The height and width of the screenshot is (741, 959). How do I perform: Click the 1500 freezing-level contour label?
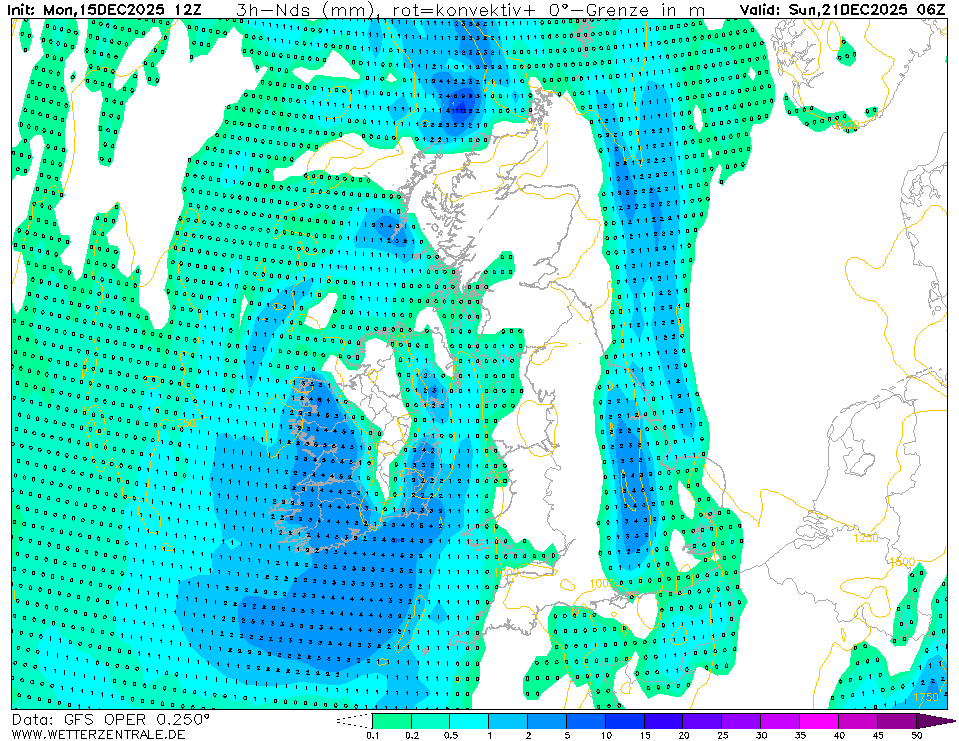click(x=902, y=562)
